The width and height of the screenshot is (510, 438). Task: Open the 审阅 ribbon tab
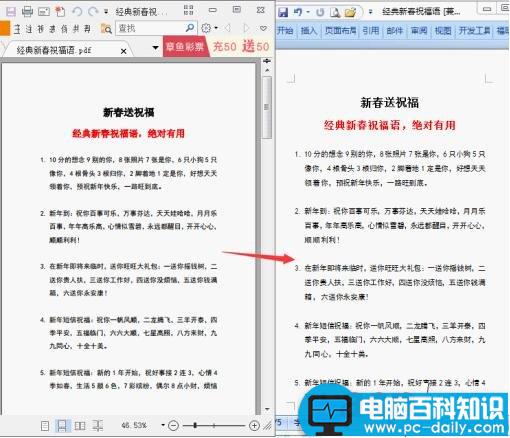coord(419,31)
